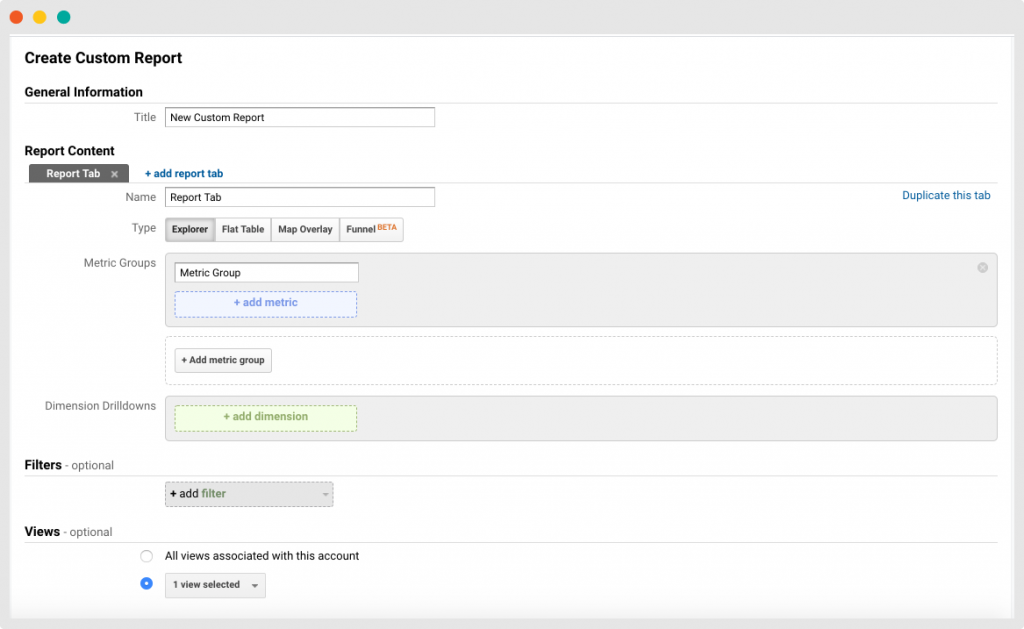This screenshot has height=629, width=1024.
Task: Click Duplicate this tab link
Action: point(946,196)
